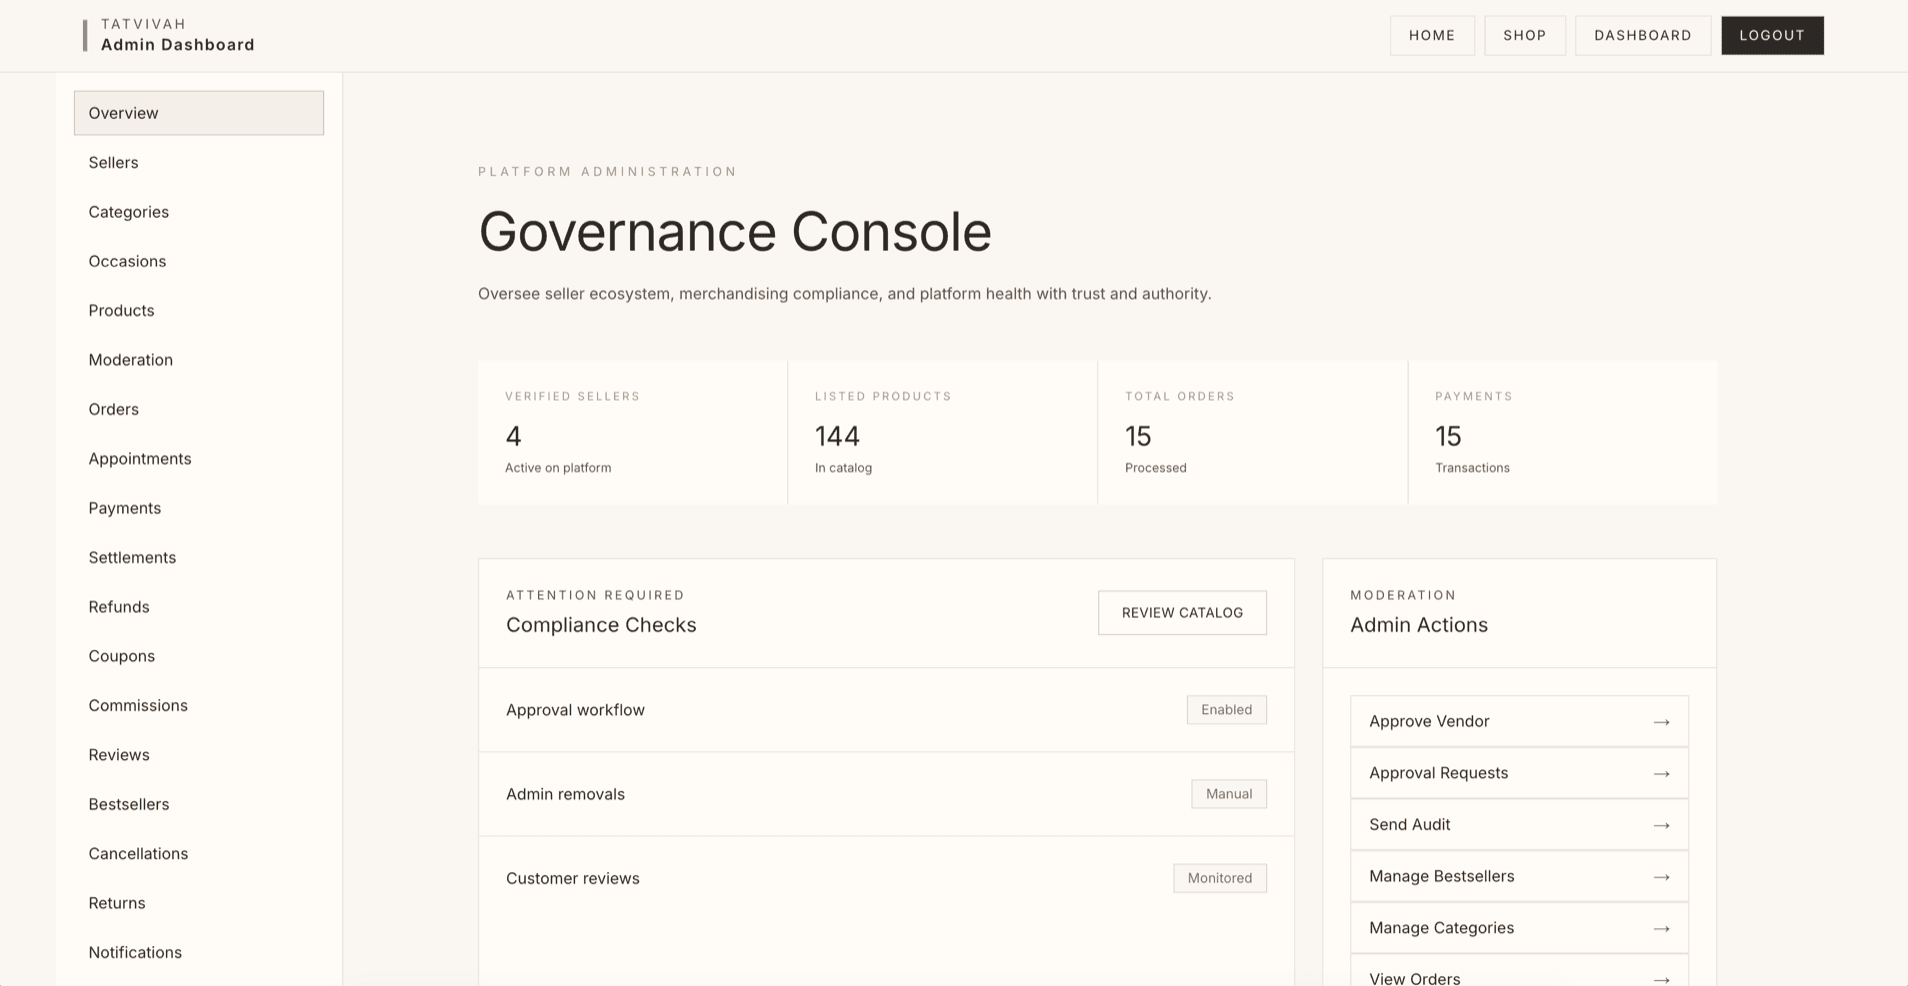Open the SHOP header button
Viewport: 1908px width, 986px height.
[x=1525, y=35]
